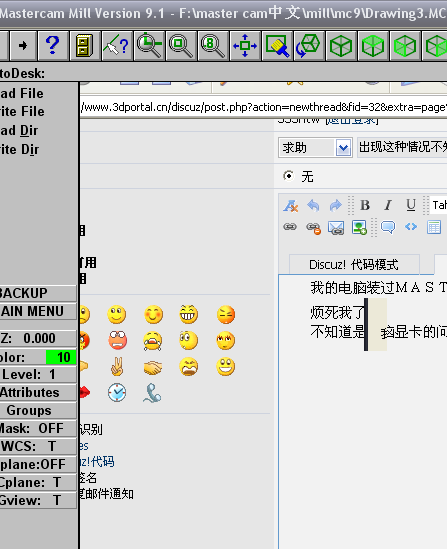Click the unzoom magnifier icon
The height and width of the screenshot is (549, 447).
(x=181, y=46)
